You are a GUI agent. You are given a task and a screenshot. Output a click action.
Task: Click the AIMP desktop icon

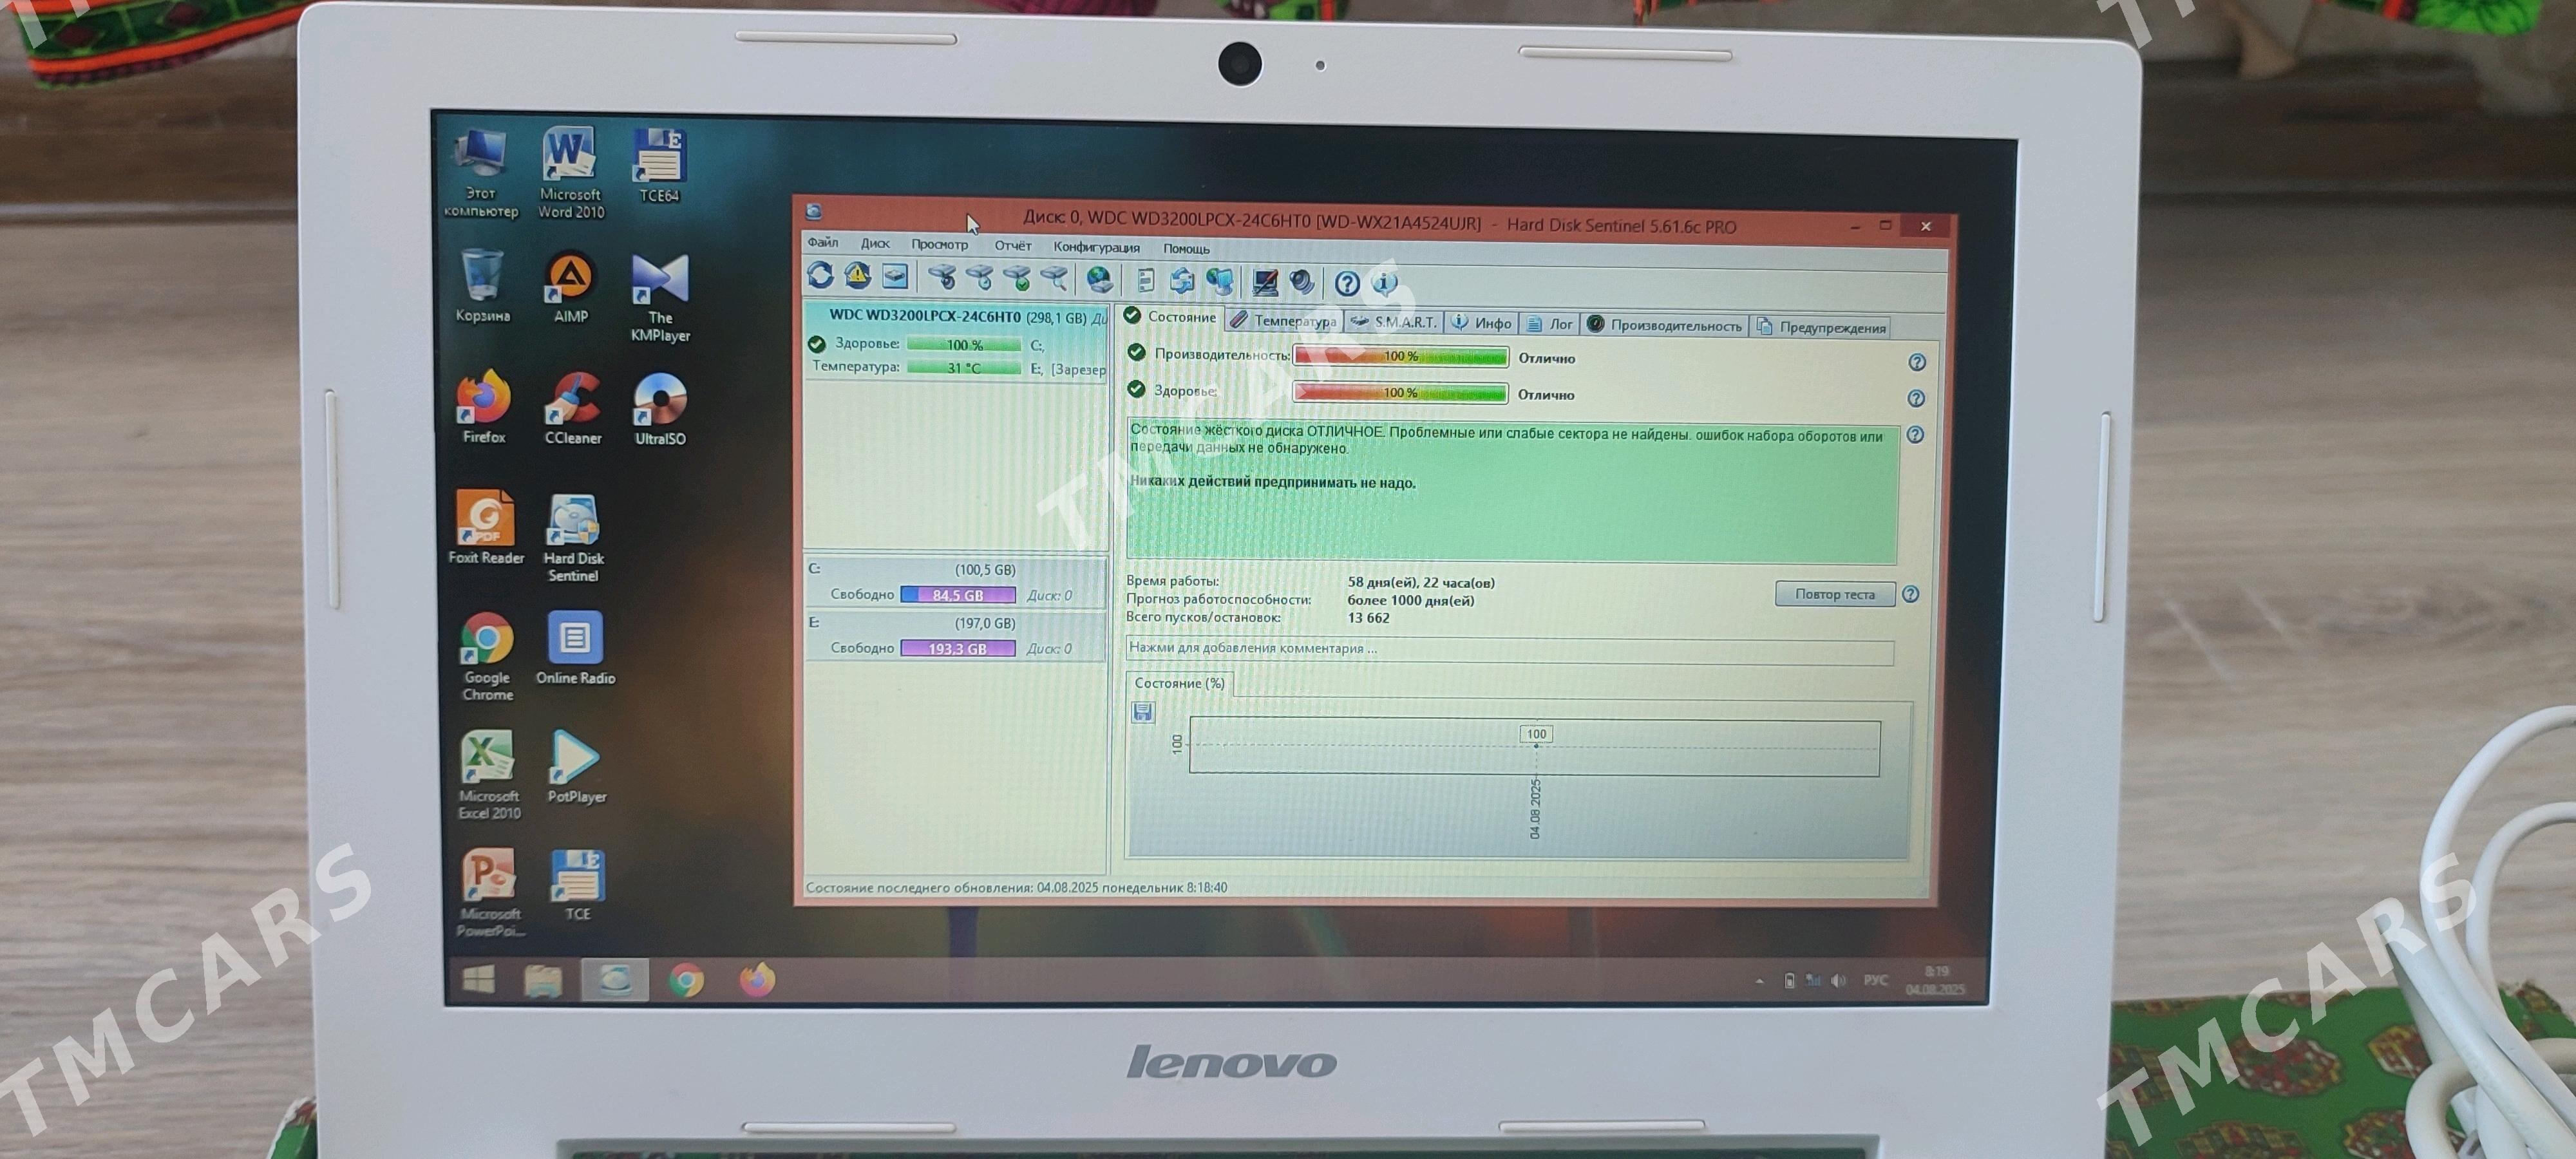click(571, 287)
